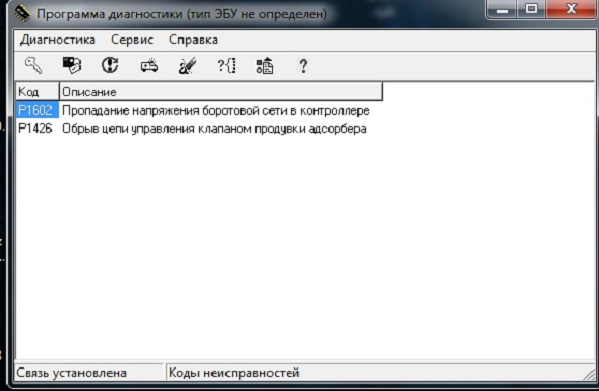599x391 pixels.
Task: Minimize the diagnostics program window
Action: (x=502, y=9)
